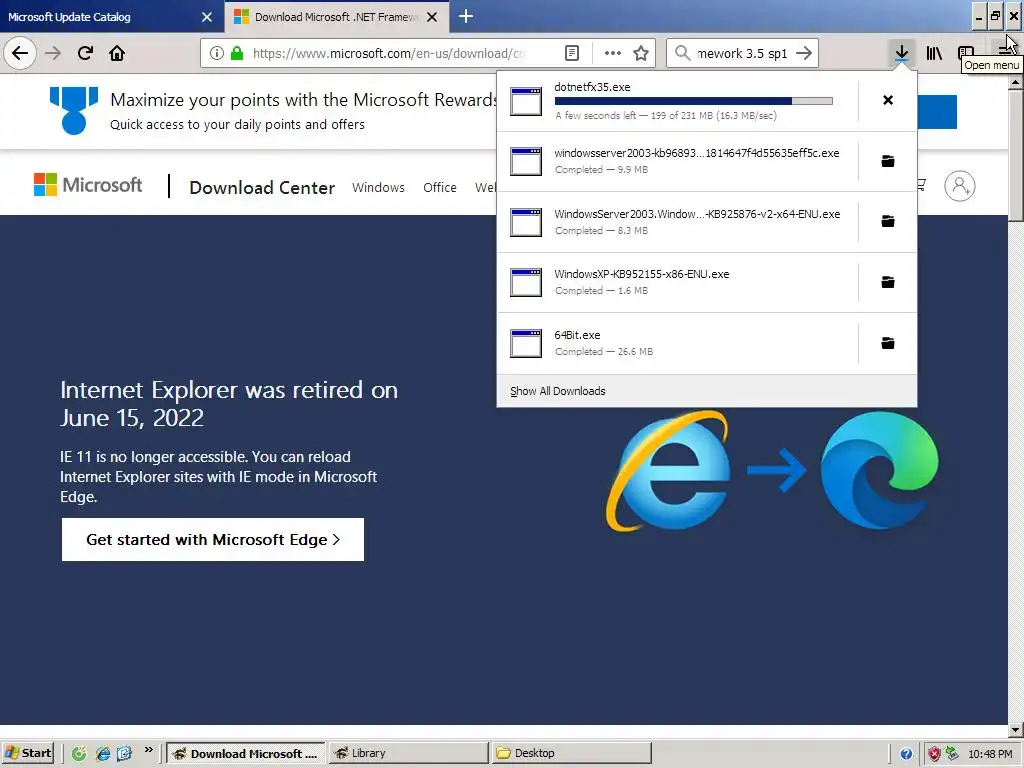
Task: Close the Download Microsoft .NET Framework tab
Action: (432, 17)
